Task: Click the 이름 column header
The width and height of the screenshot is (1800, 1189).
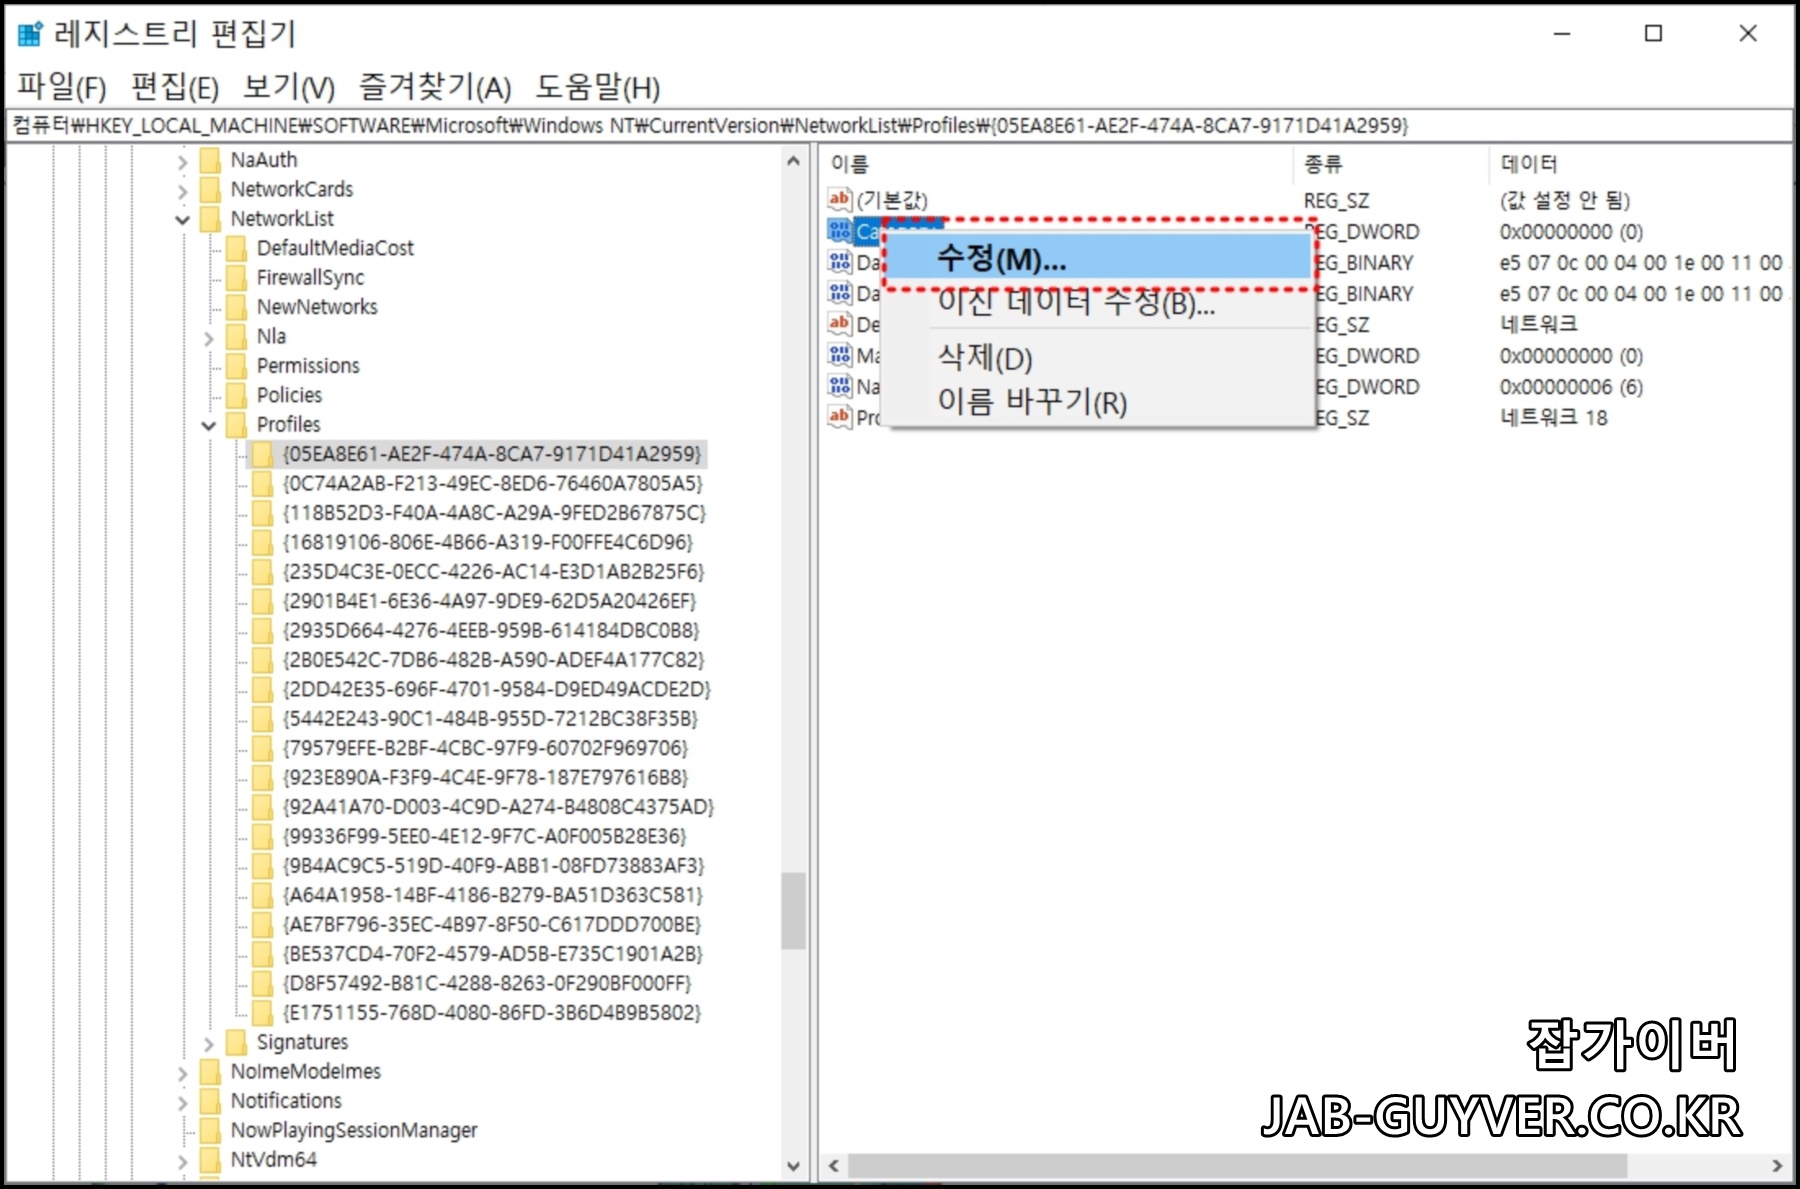Action: pos(1058,164)
